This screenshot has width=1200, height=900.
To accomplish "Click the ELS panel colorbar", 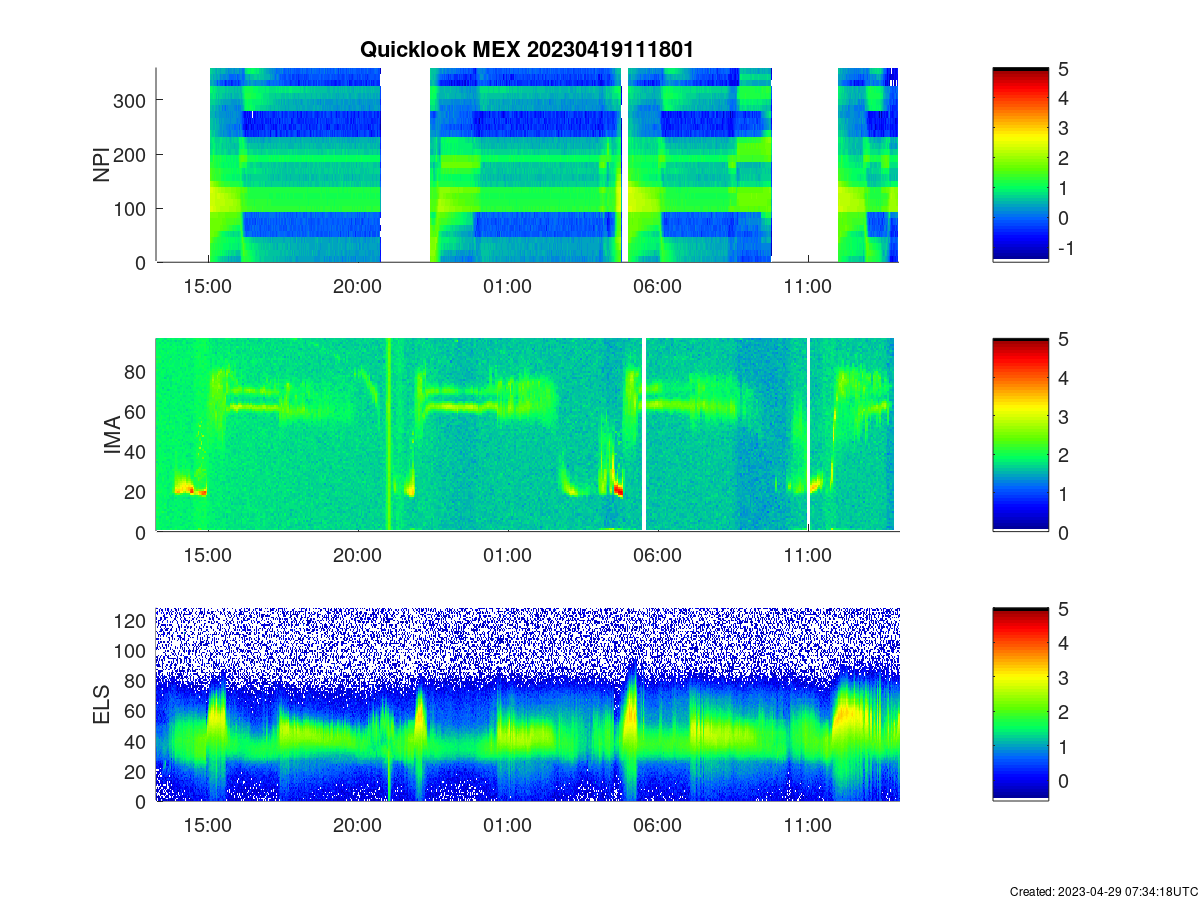I will click(x=1021, y=704).
